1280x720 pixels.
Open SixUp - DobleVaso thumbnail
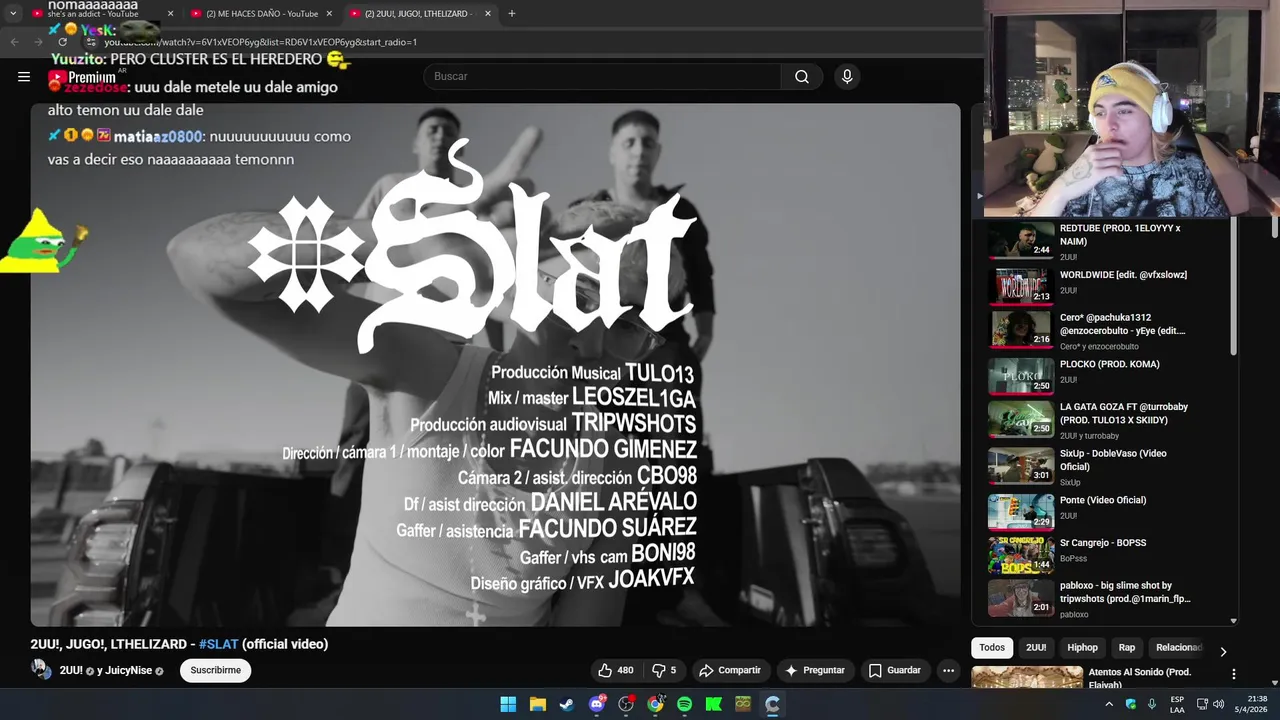[x=1021, y=465]
